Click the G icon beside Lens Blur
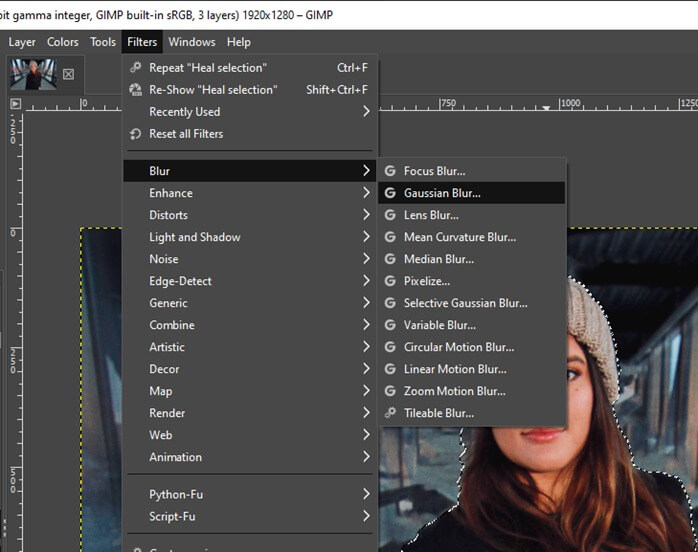The image size is (698, 552). click(x=390, y=215)
